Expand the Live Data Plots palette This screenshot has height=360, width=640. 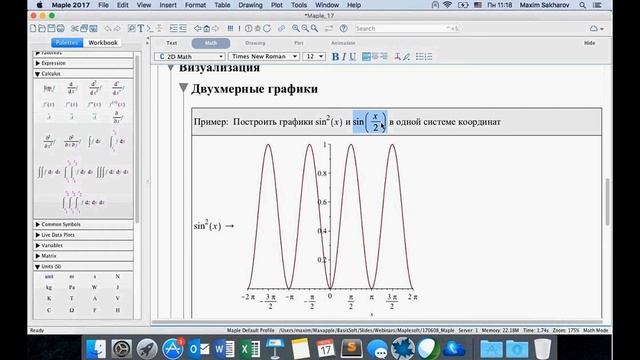point(83,235)
